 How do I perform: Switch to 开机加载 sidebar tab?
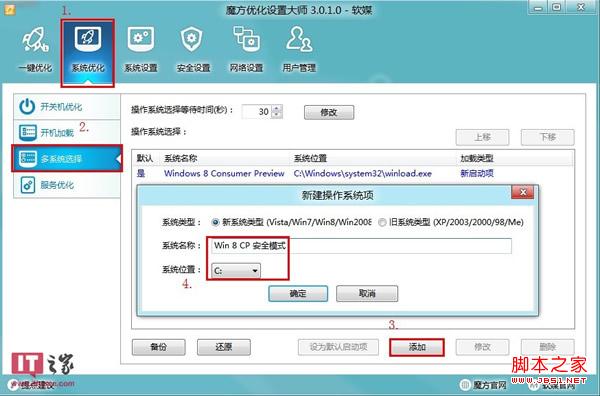tap(67, 132)
